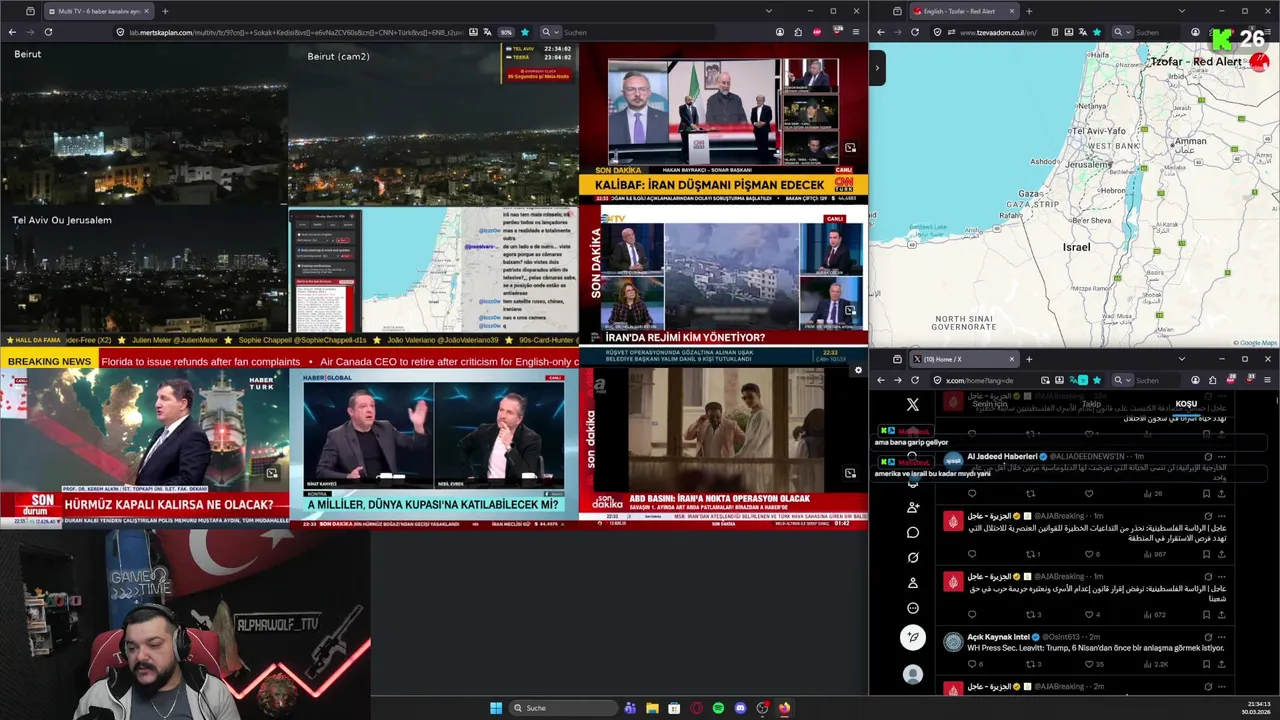Screen dimensions: 1280x720
Task: Launch Spotify from the taskbar
Action: point(718,708)
